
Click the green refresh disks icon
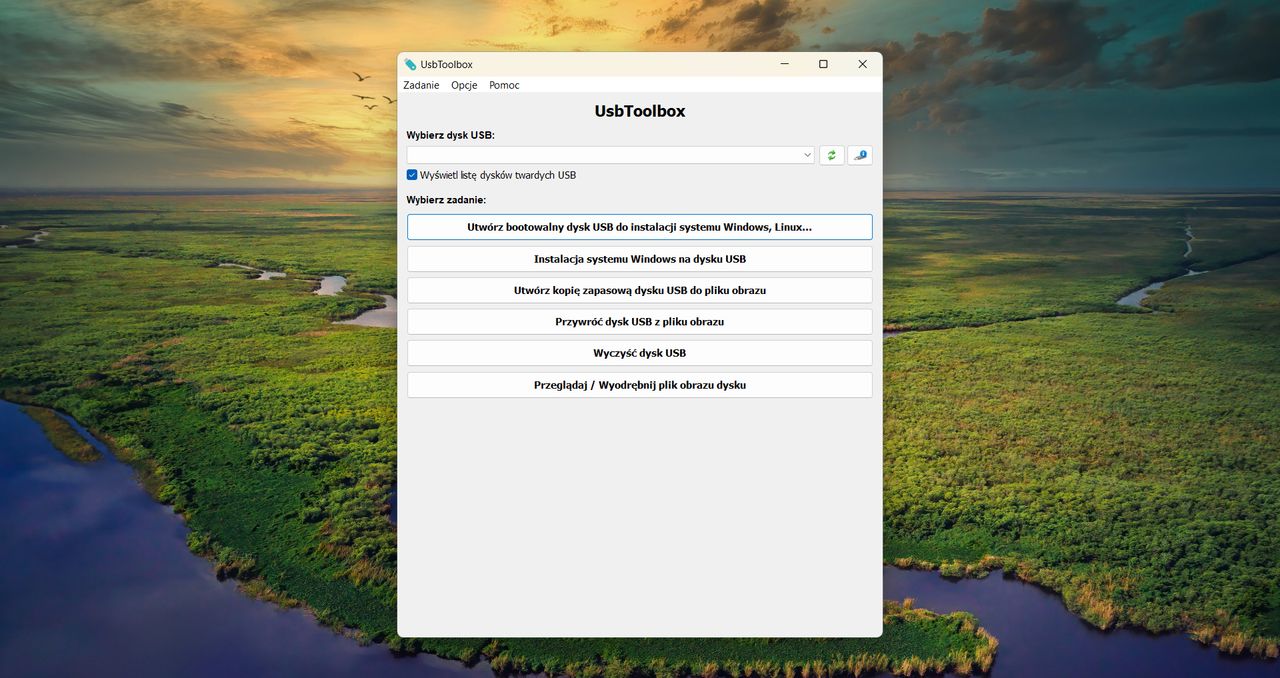[x=831, y=155]
